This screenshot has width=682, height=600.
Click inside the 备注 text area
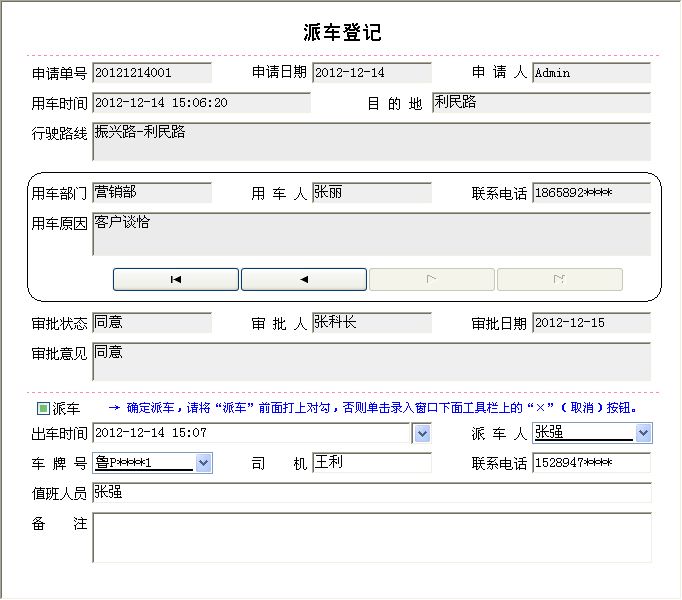tap(371, 538)
